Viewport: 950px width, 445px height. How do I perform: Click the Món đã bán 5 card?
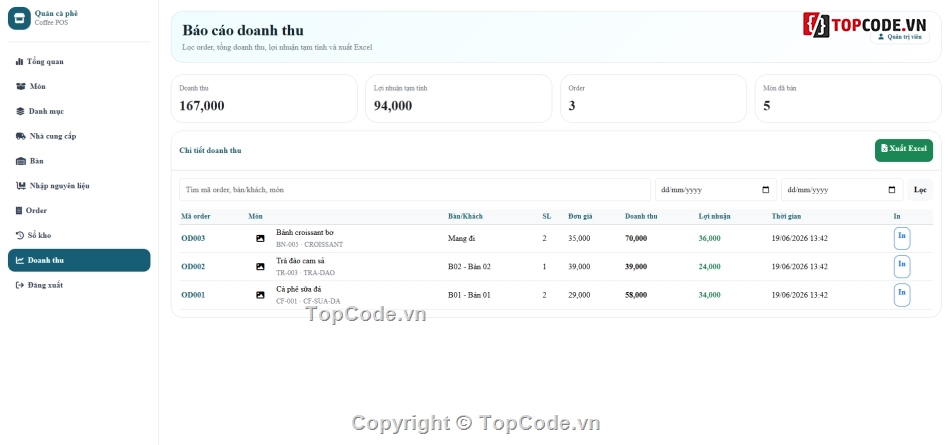[848, 98]
